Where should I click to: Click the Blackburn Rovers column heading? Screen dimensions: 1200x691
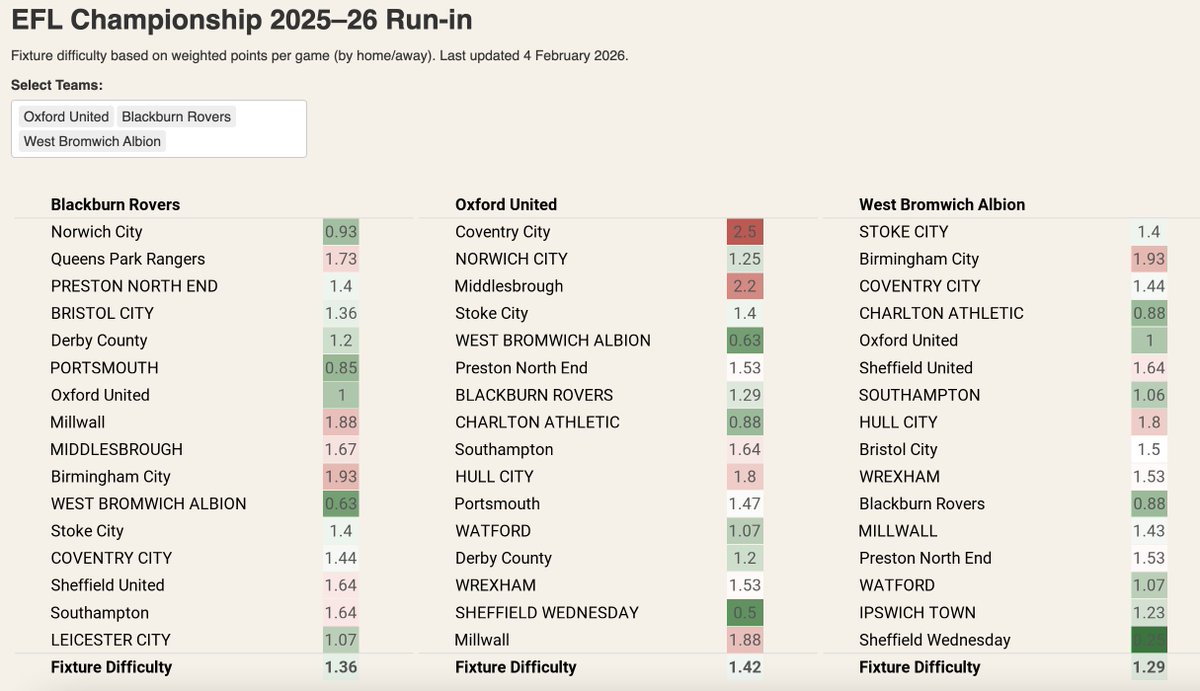pyautogui.click(x=115, y=204)
